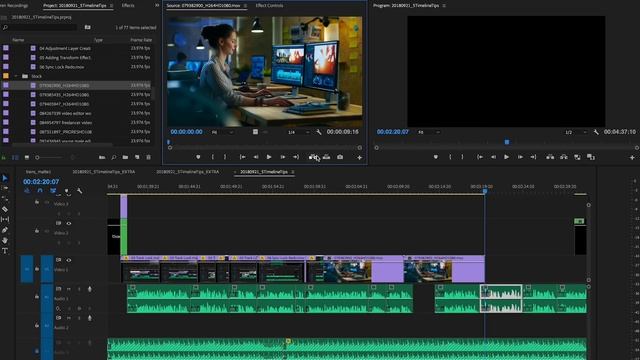Open Source monitor playback resolution 1/4 dropdown
640x360 pixels.
coord(299,132)
